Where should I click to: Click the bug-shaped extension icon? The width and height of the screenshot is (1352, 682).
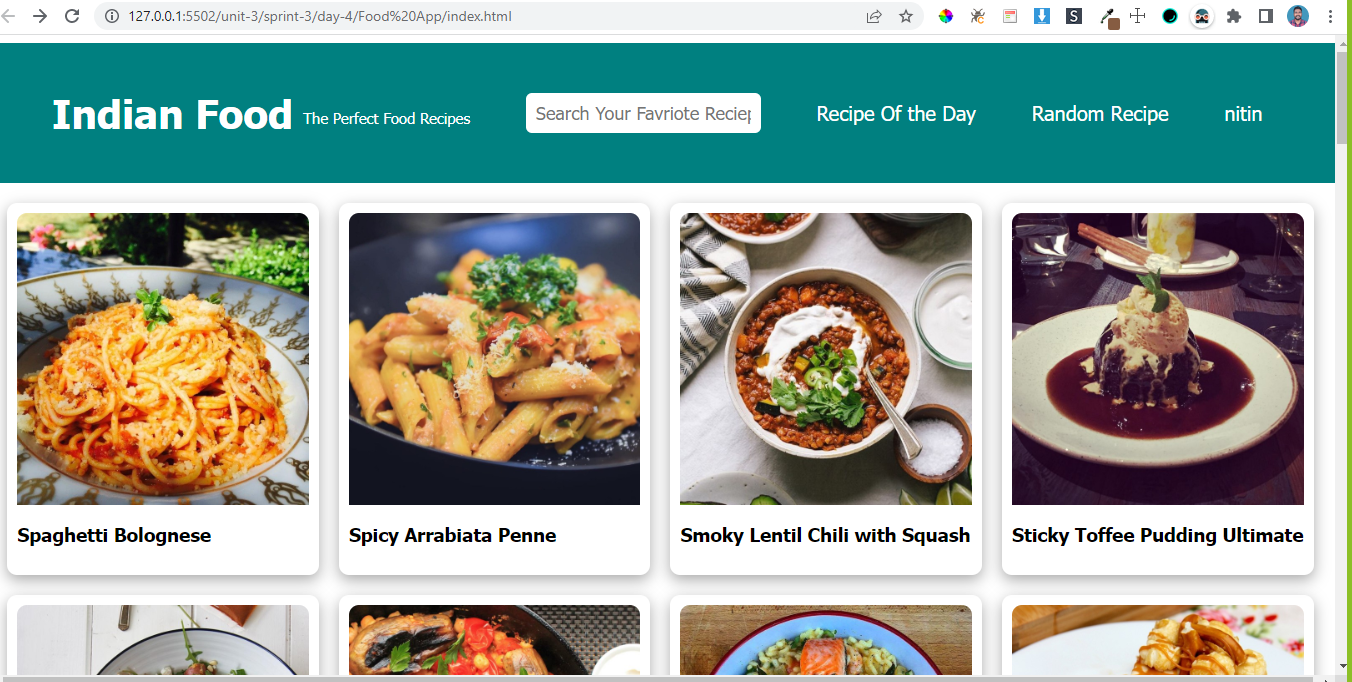[x=977, y=16]
